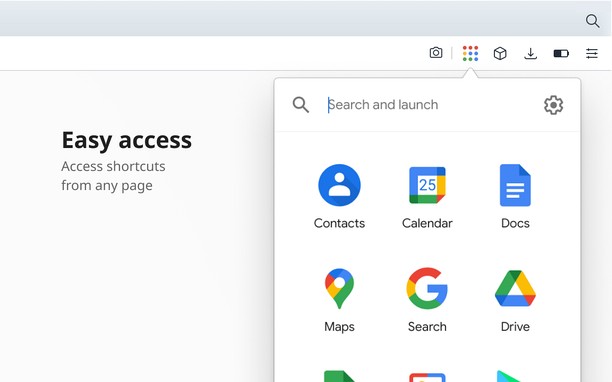612x382 pixels.
Task: Open launcher settings gear icon
Action: tap(553, 105)
